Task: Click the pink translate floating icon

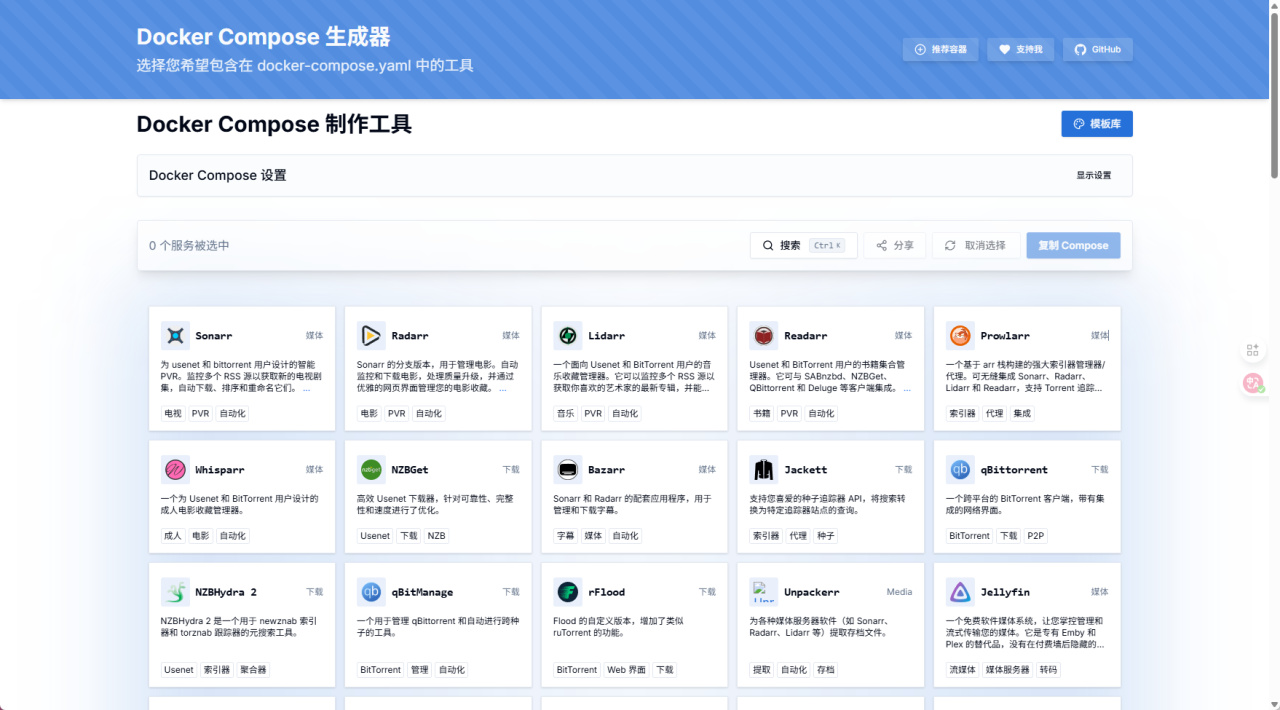Action: point(1252,382)
